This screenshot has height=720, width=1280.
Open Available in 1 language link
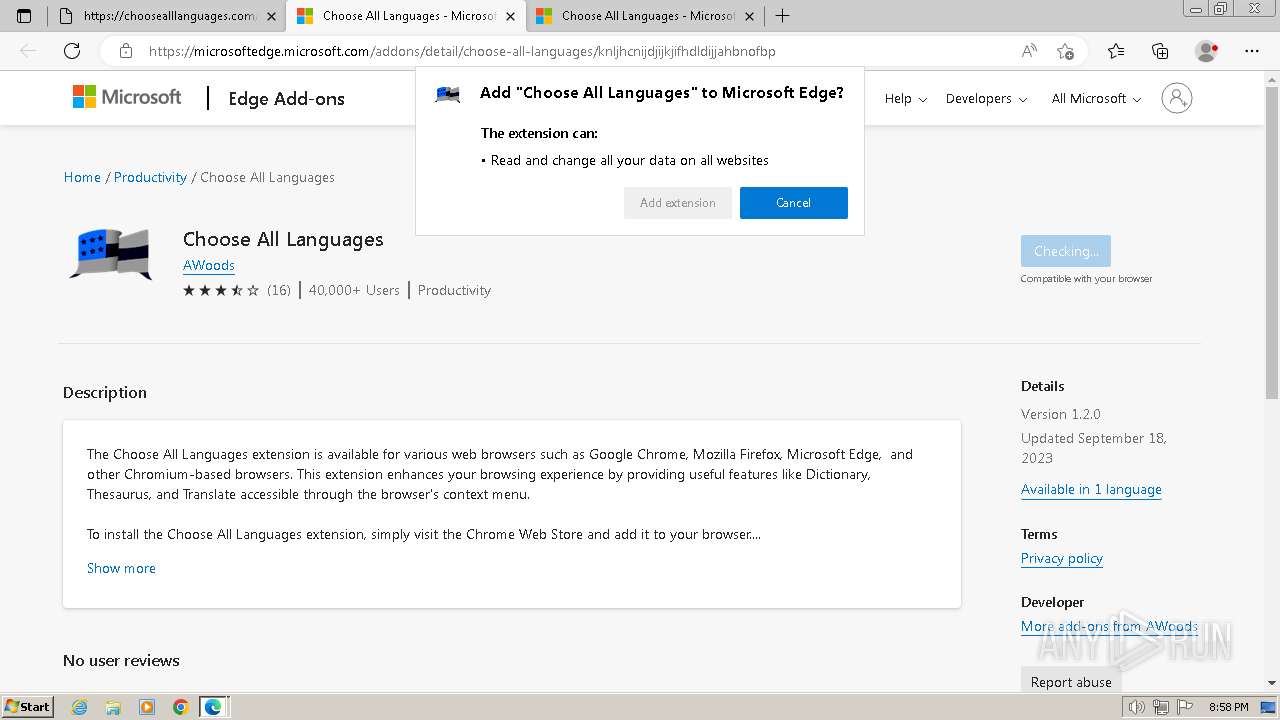1091,489
